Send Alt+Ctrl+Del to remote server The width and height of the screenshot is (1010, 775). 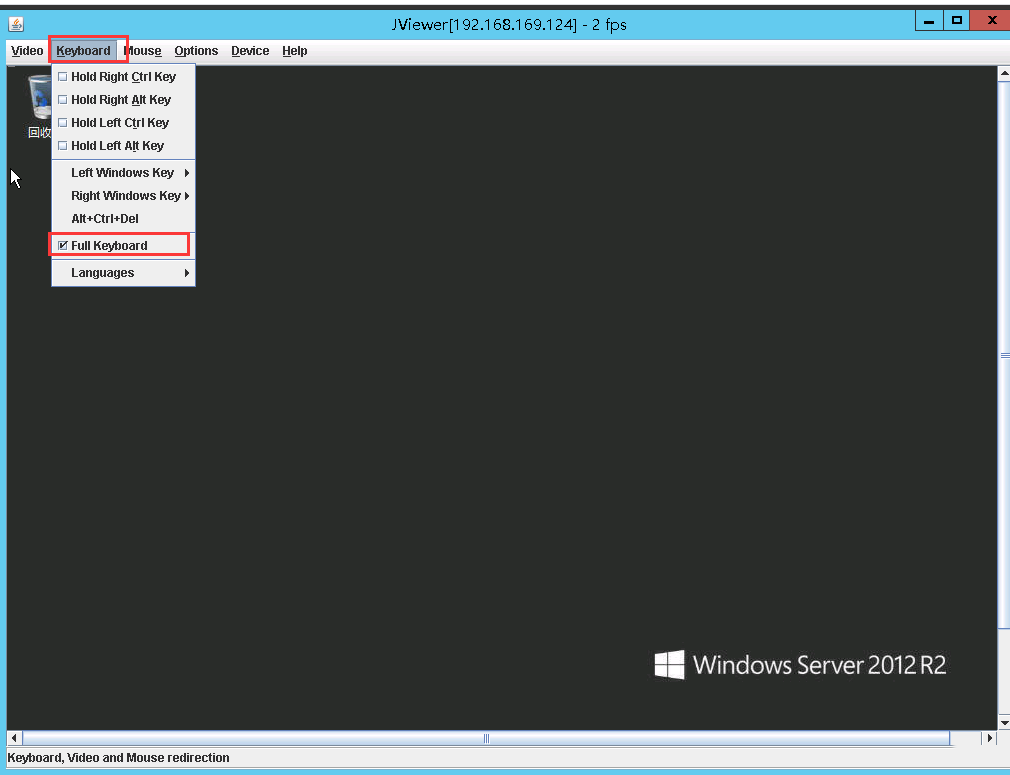123,218
